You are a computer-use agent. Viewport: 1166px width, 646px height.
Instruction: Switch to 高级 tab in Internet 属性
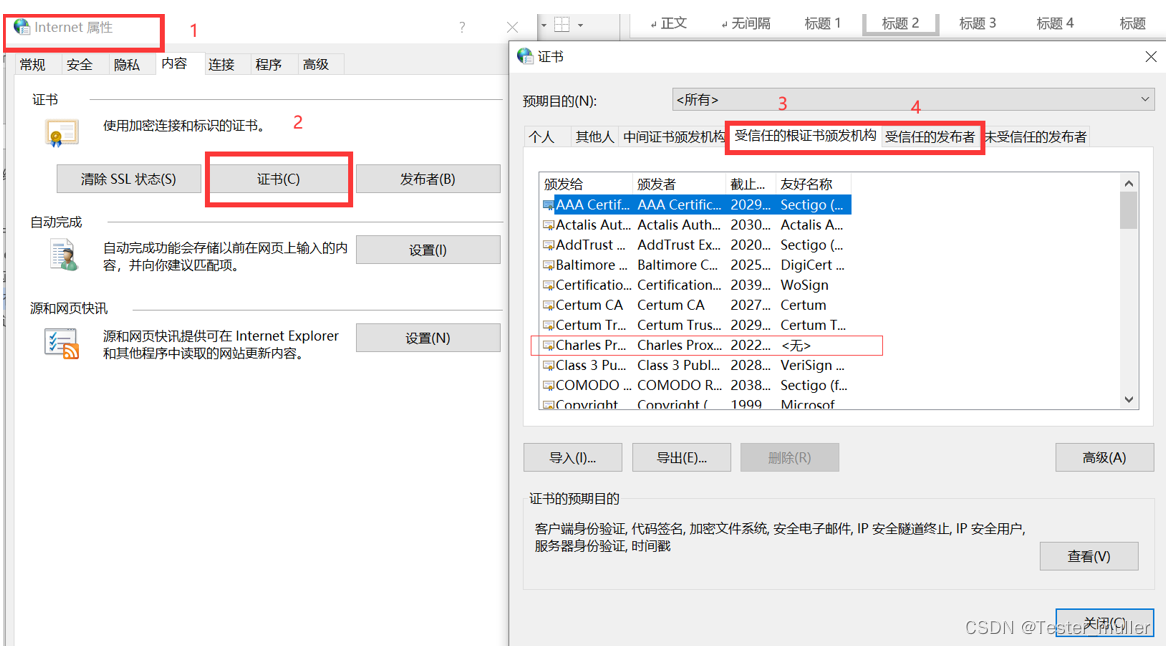tap(316, 65)
